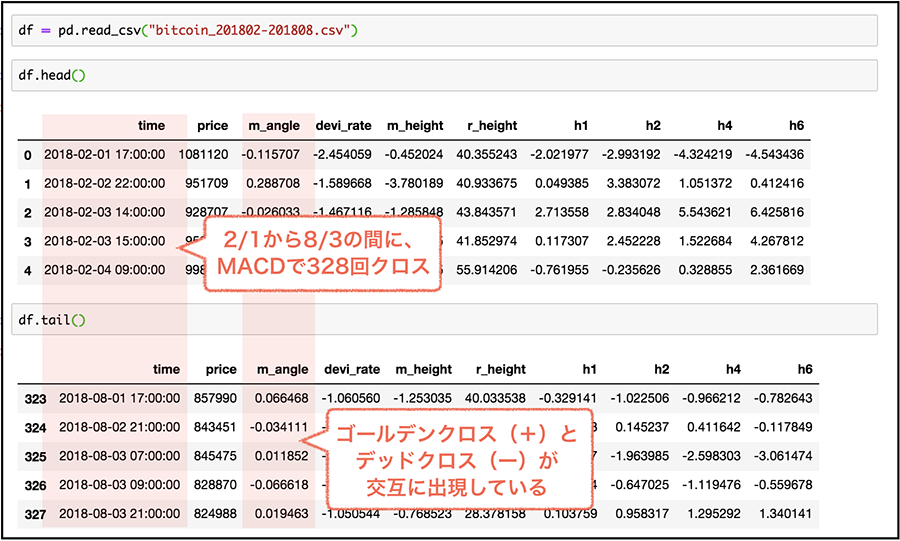This screenshot has height=541, width=900.
Task: Click the h6 column header in tail table
Action: (x=805, y=369)
